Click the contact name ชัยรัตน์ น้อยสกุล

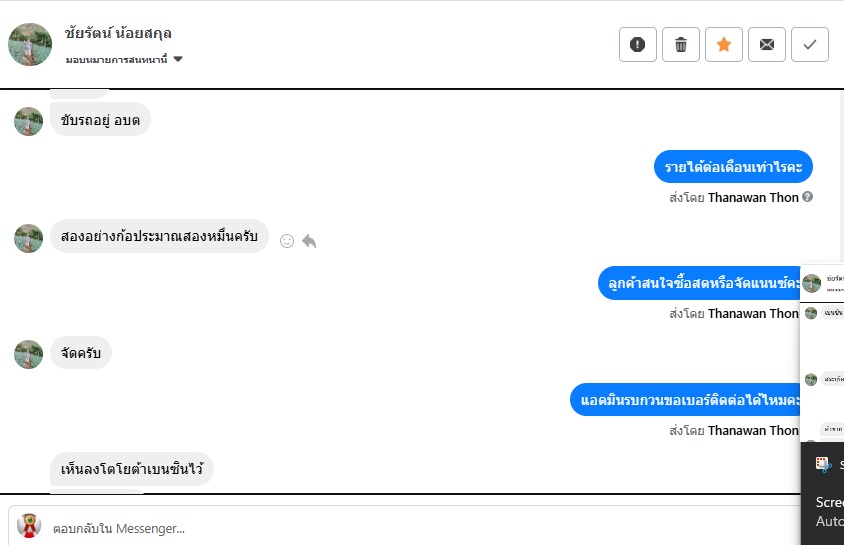(x=118, y=33)
